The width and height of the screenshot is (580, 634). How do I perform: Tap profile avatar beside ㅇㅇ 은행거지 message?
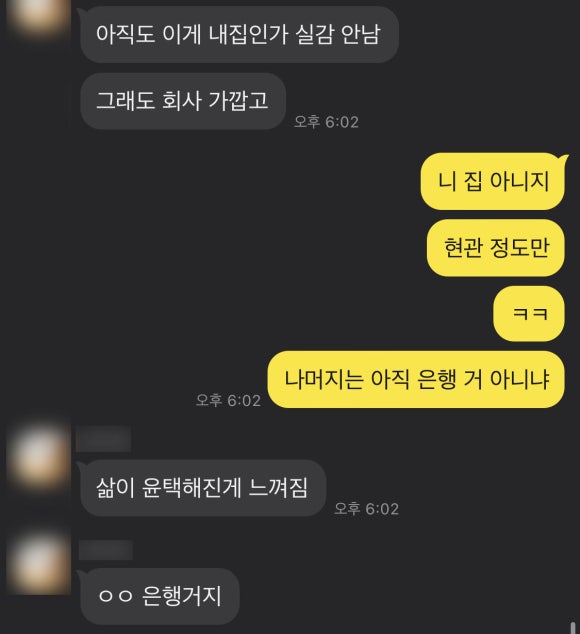click(39, 562)
